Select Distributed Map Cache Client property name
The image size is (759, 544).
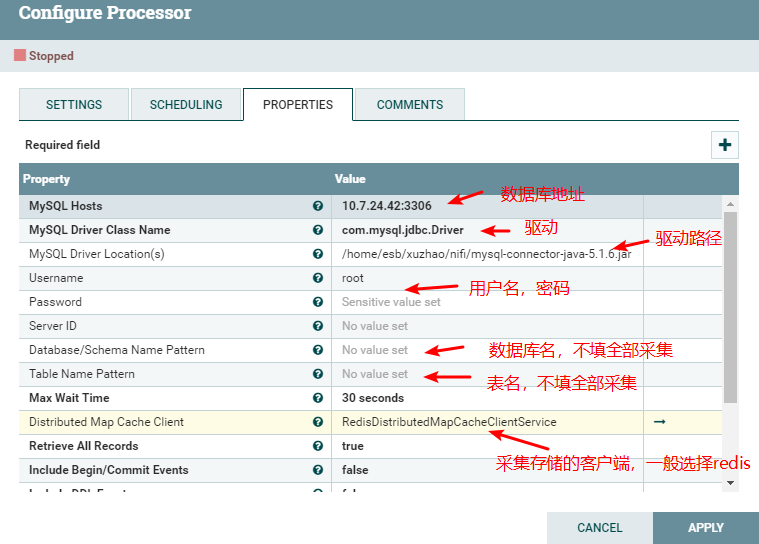pos(106,422)
